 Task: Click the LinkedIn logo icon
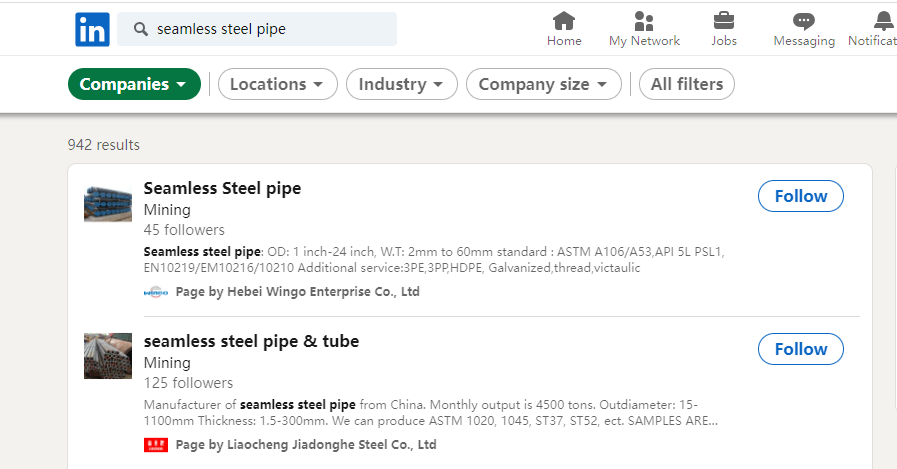[x=92, y=29]
